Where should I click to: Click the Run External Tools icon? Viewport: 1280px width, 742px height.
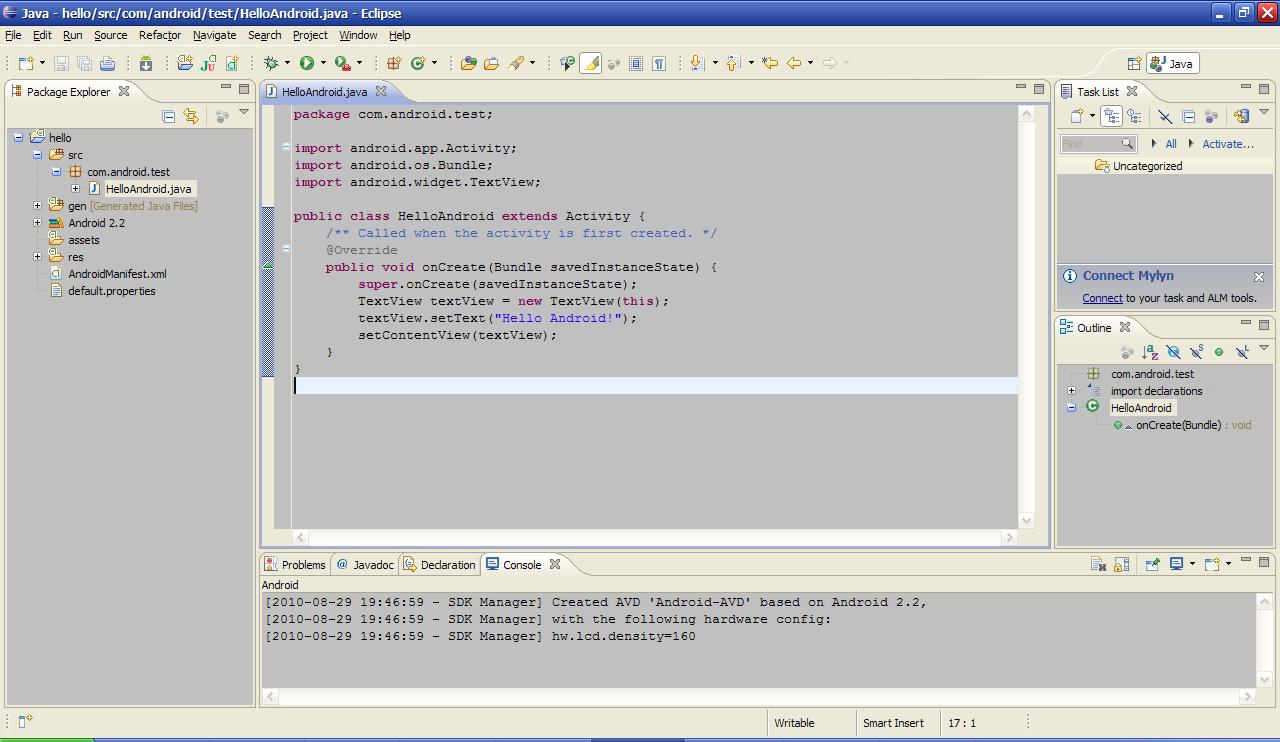tap(343, 63)
